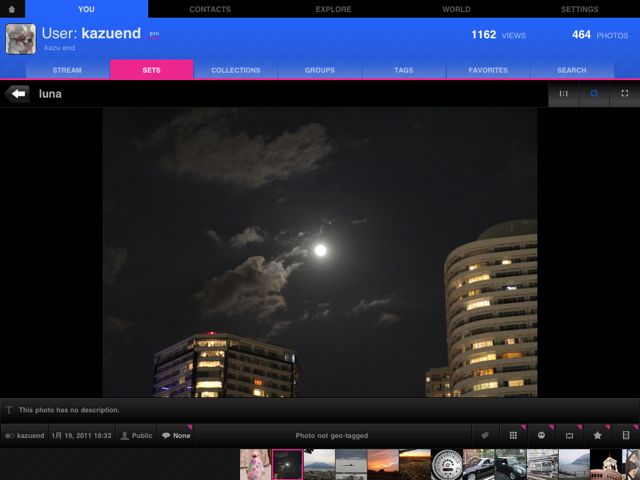Click Photo not geo-tagged label
This screenshot has width=640, height=480.
[x=332, y=436]
